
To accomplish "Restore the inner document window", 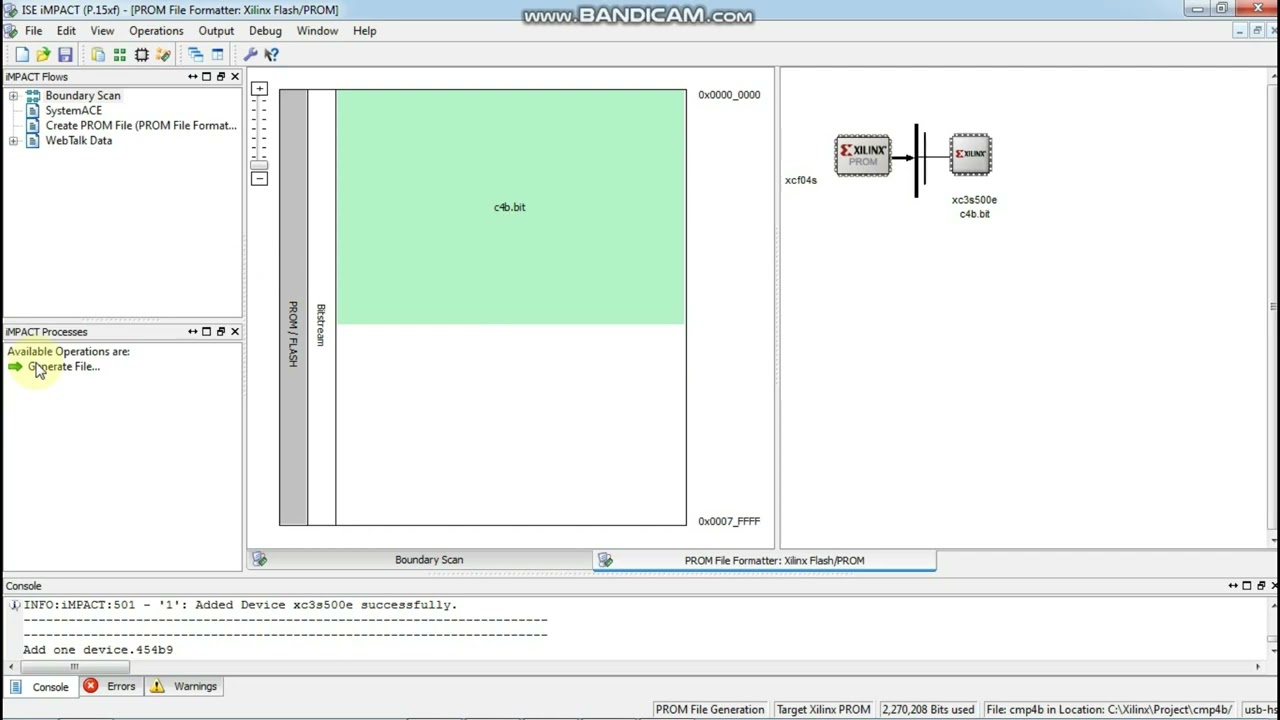I will 1257,31.
